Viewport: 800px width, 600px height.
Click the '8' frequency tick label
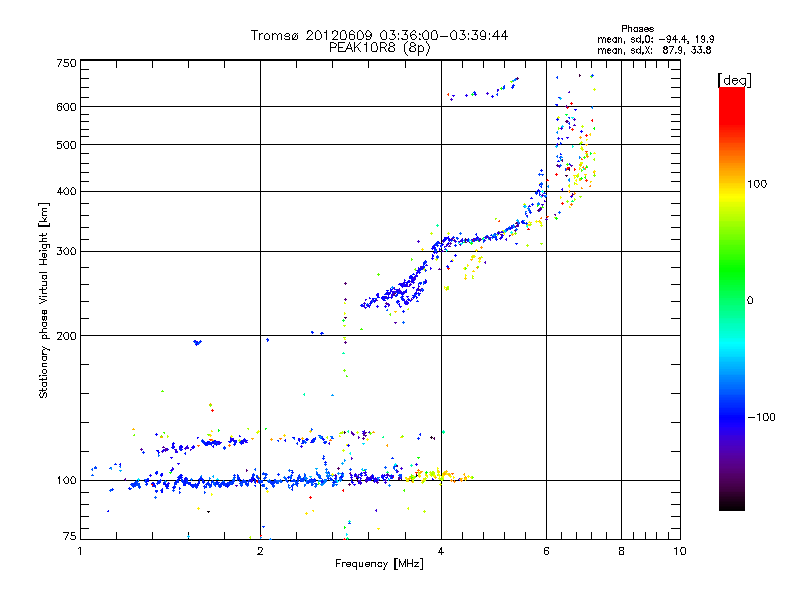[621, 551]
